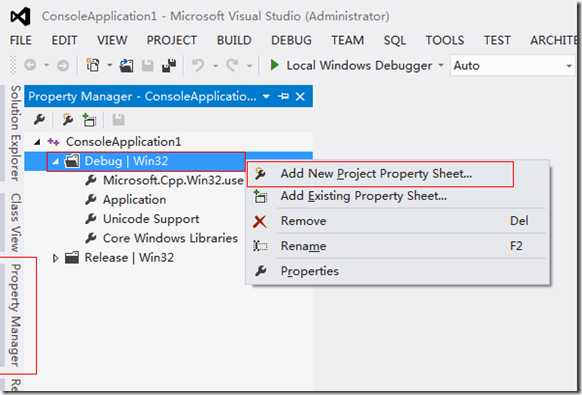Click the Undo toolbar icon
This screenshot has width=582, height=395.
[x=198, y=66]
